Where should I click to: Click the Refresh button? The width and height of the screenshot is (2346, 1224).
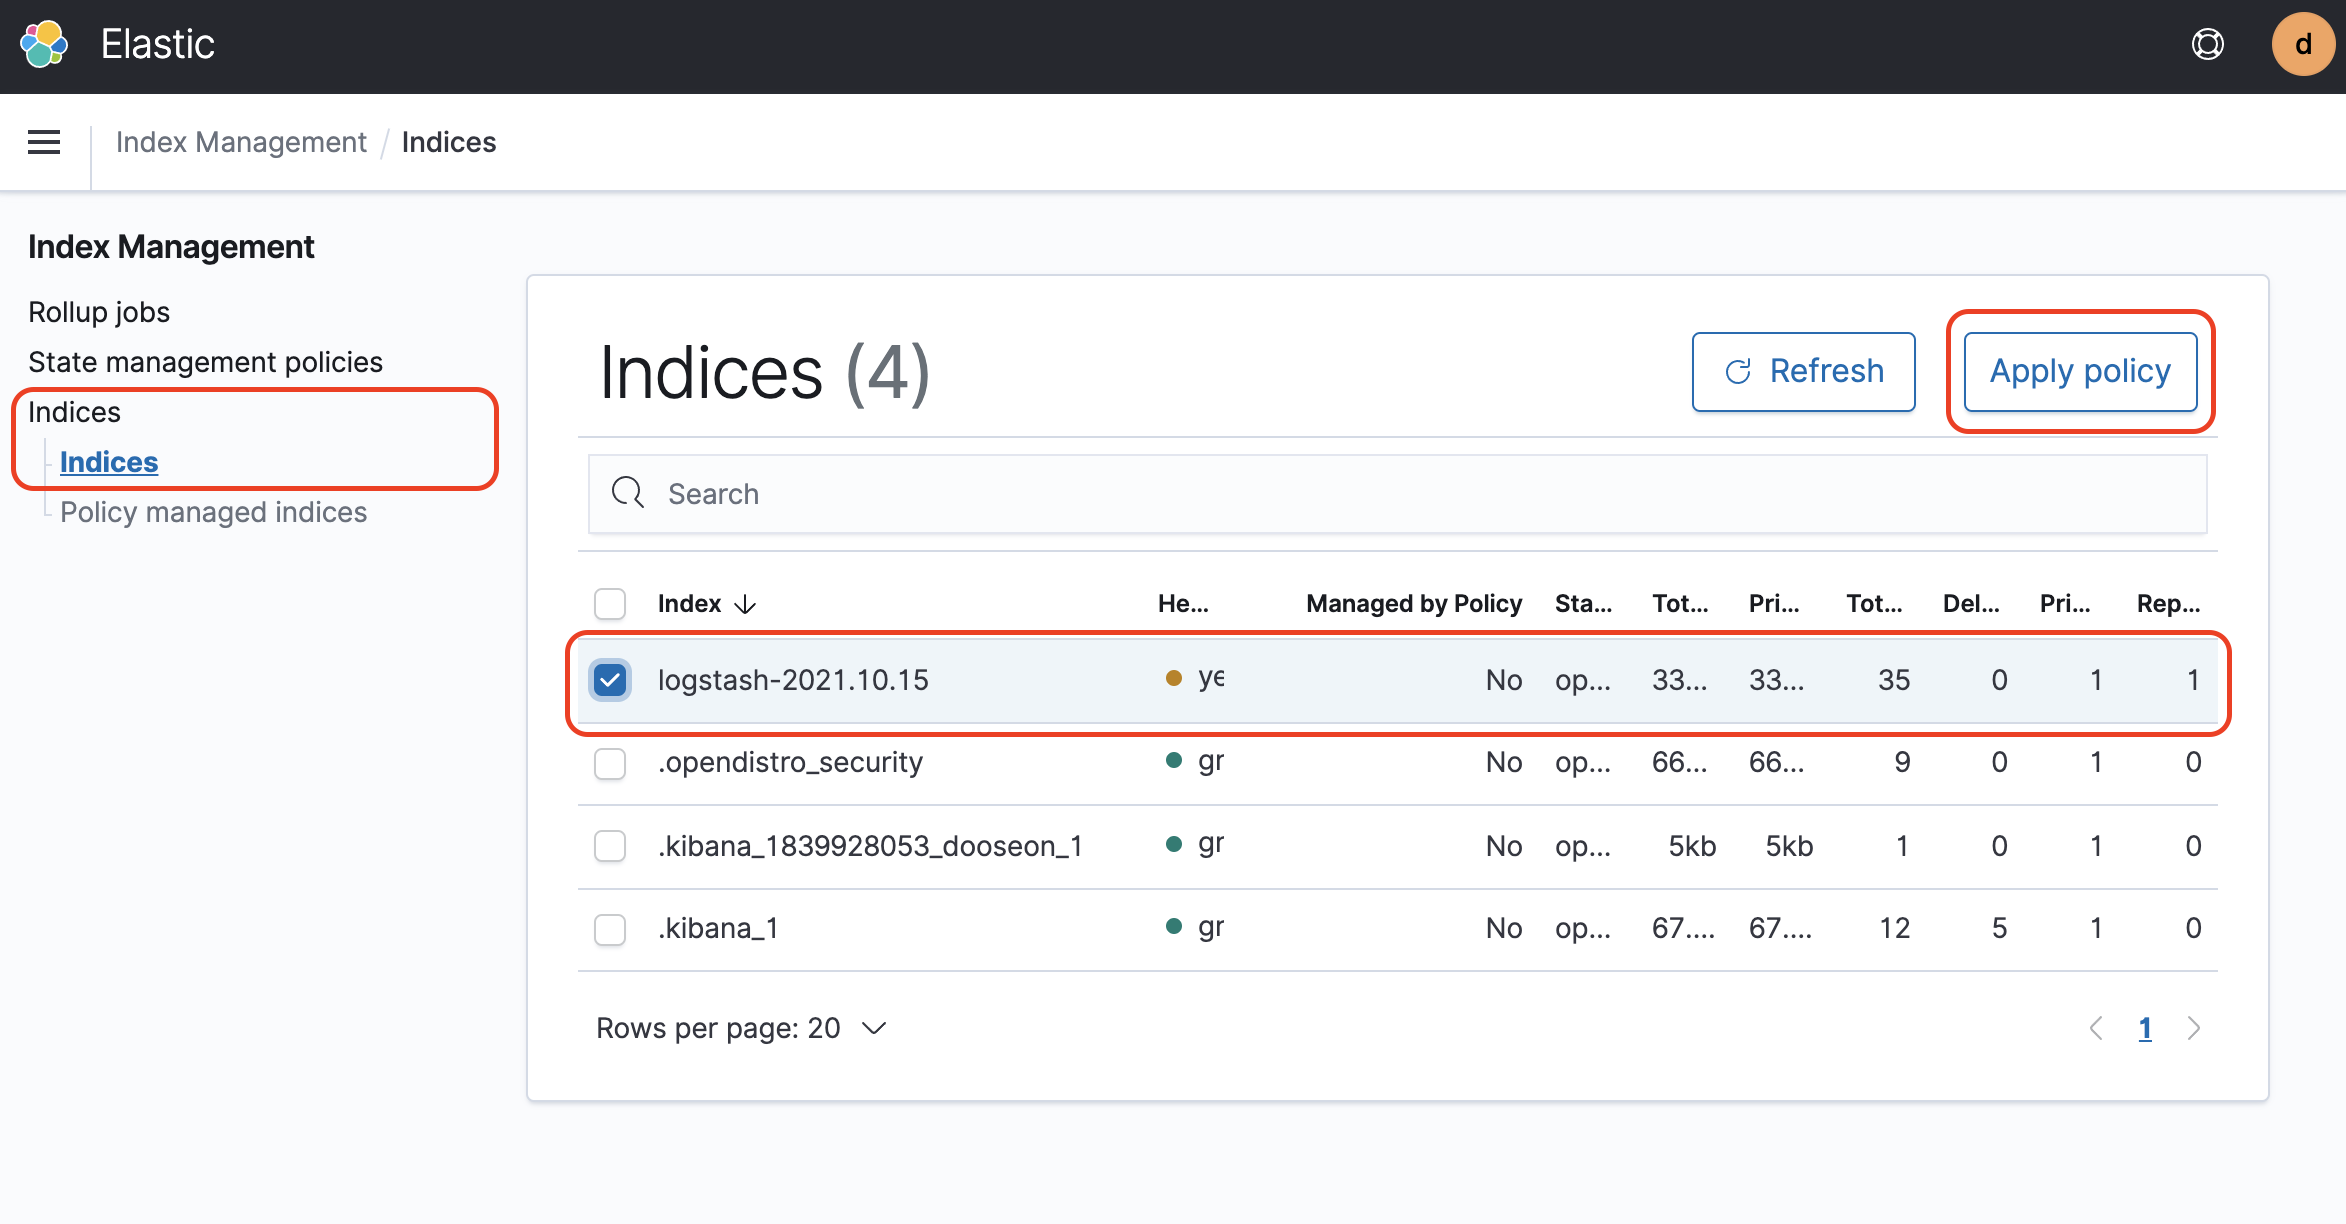(x=1803, y=371)
